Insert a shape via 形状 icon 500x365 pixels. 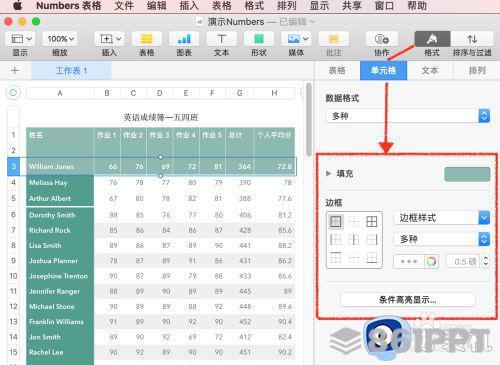(x=259, y=39)
